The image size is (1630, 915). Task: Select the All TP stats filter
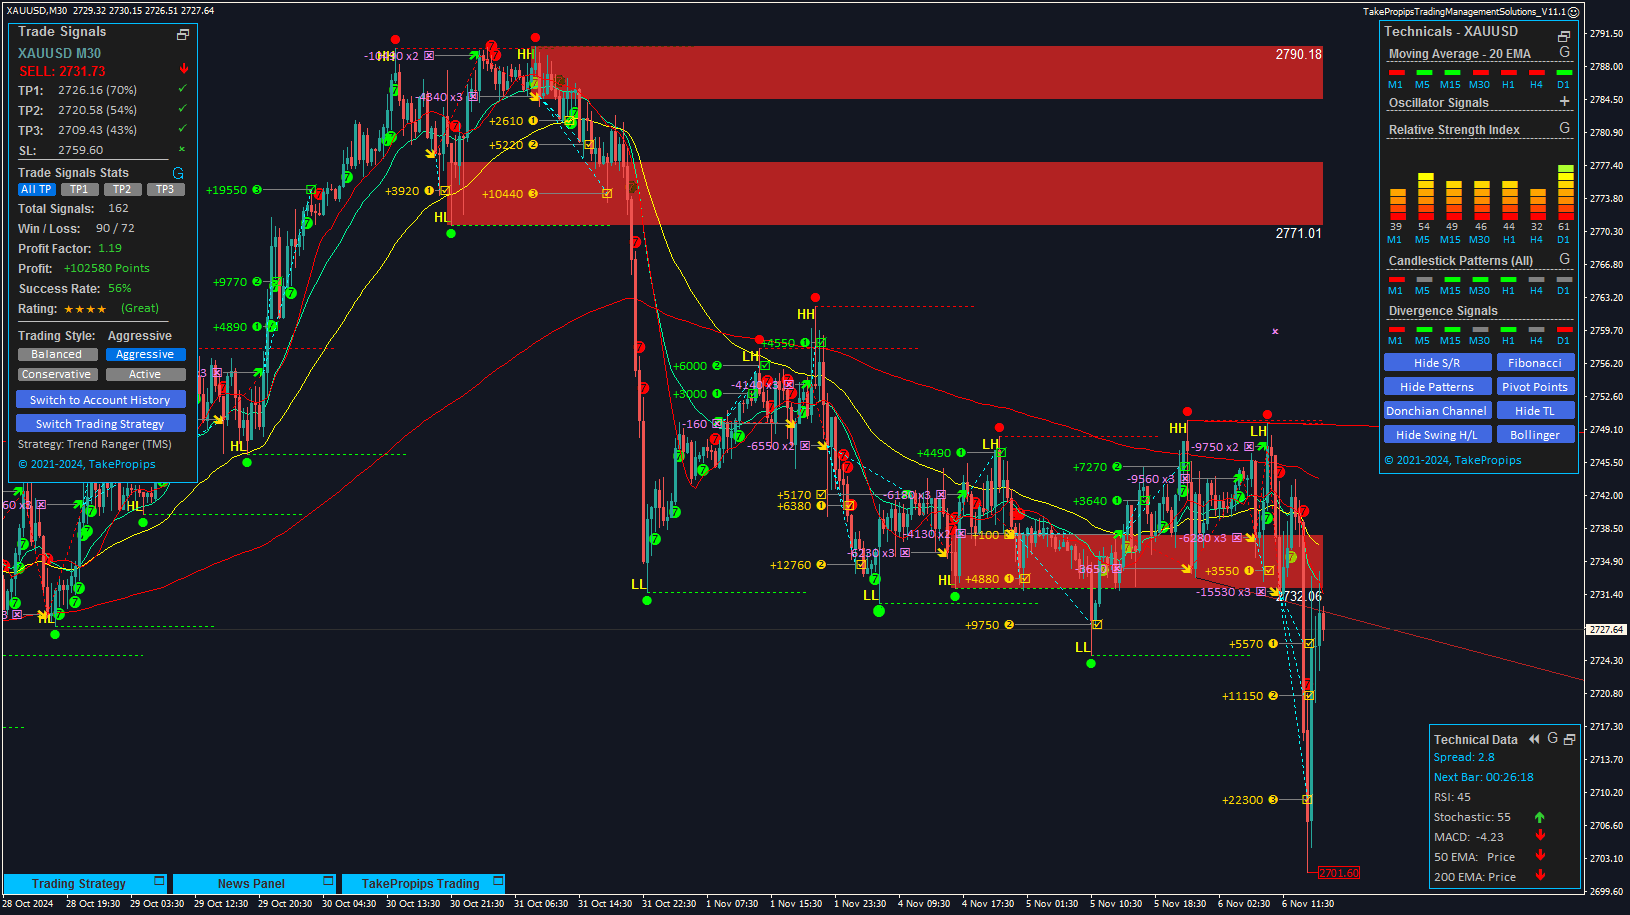click(36, 189)
